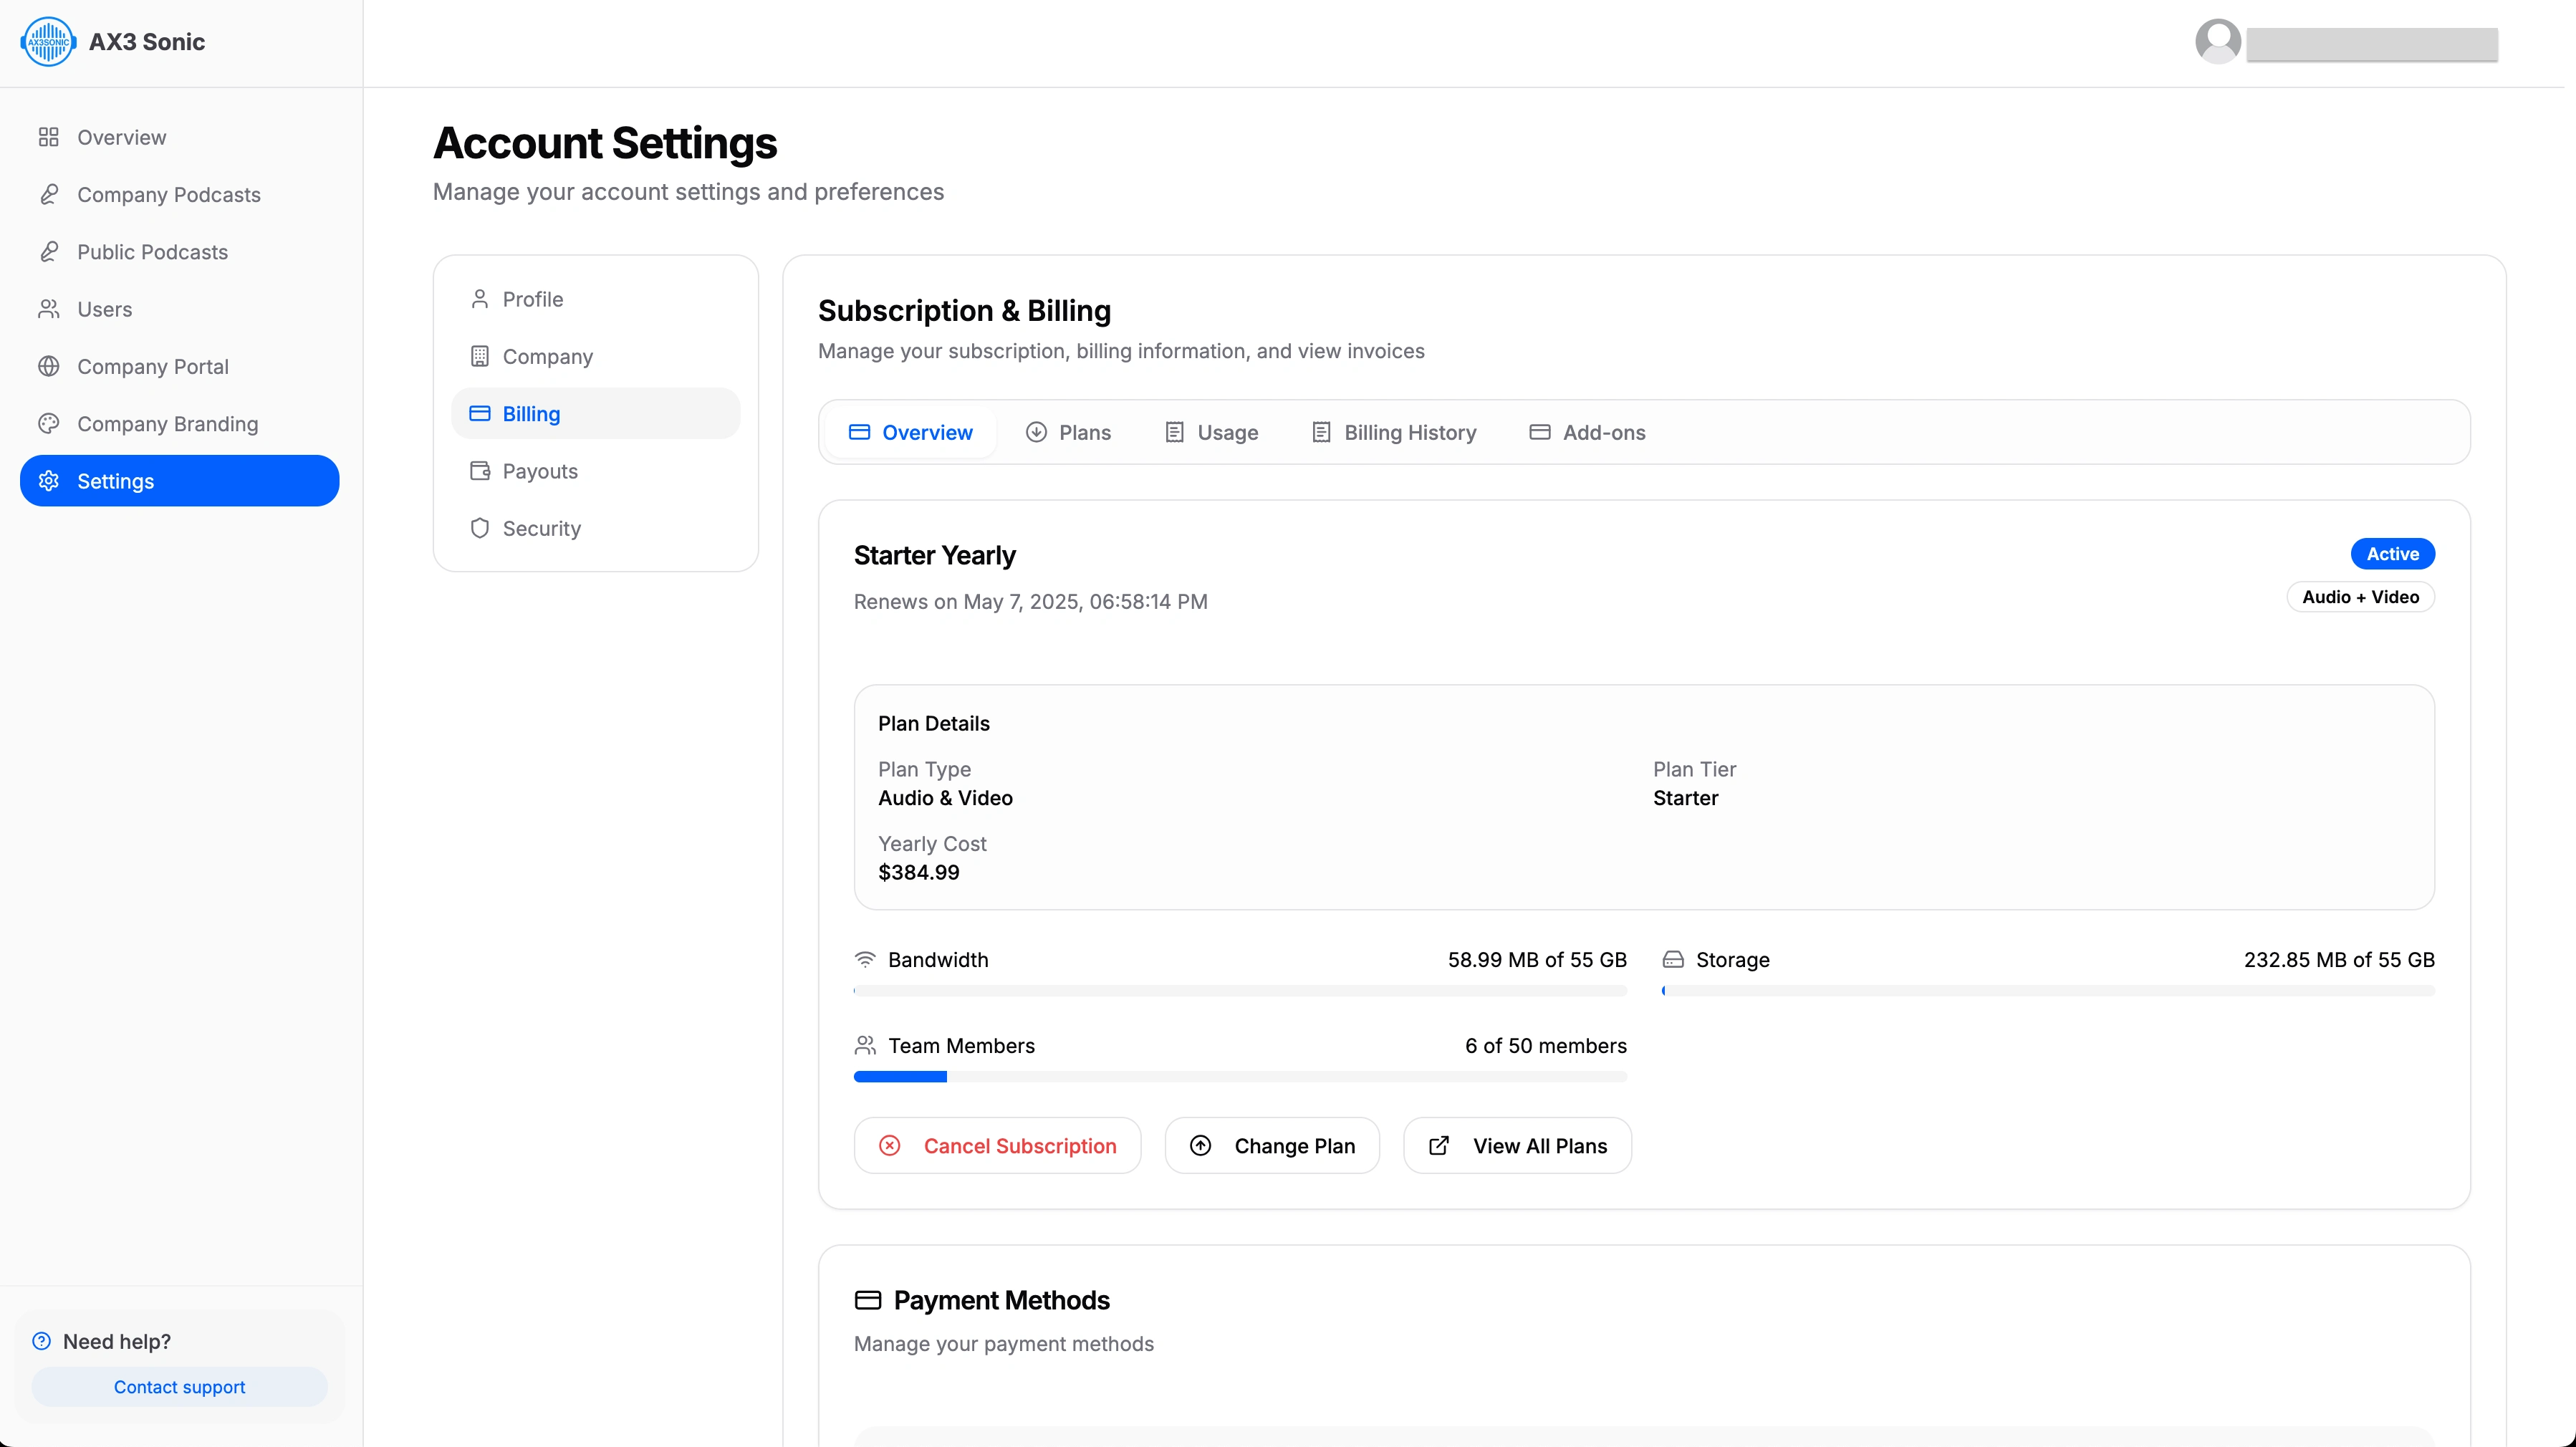Click the Team Members progress bar

1240,1076
